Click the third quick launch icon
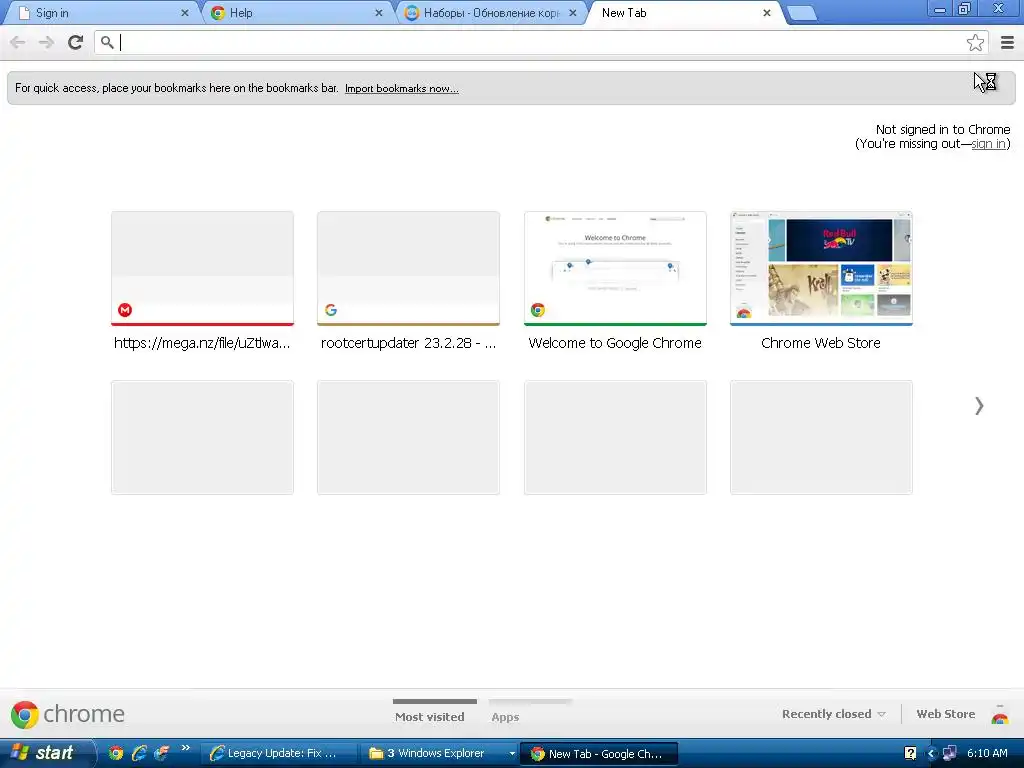This screenshot has height=768, width=1024. click(x=161, y=753)
